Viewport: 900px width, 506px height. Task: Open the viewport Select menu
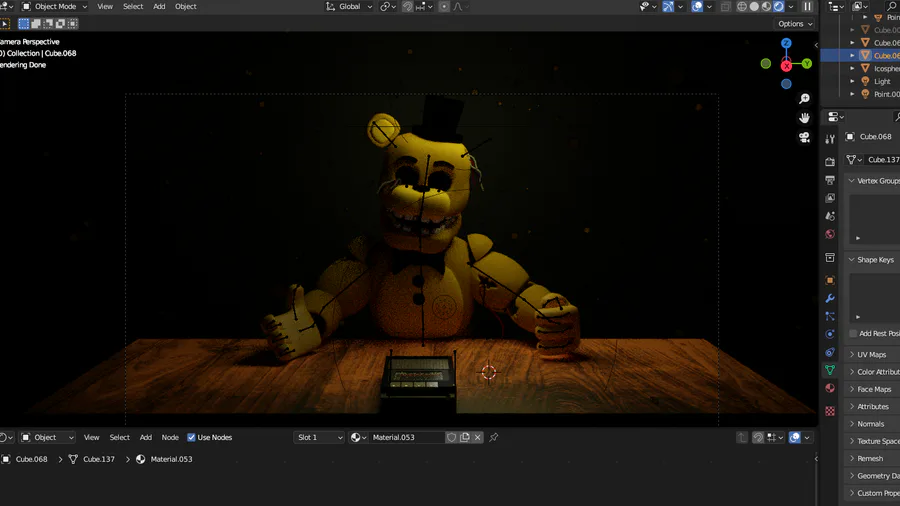(x=133, y=6)
